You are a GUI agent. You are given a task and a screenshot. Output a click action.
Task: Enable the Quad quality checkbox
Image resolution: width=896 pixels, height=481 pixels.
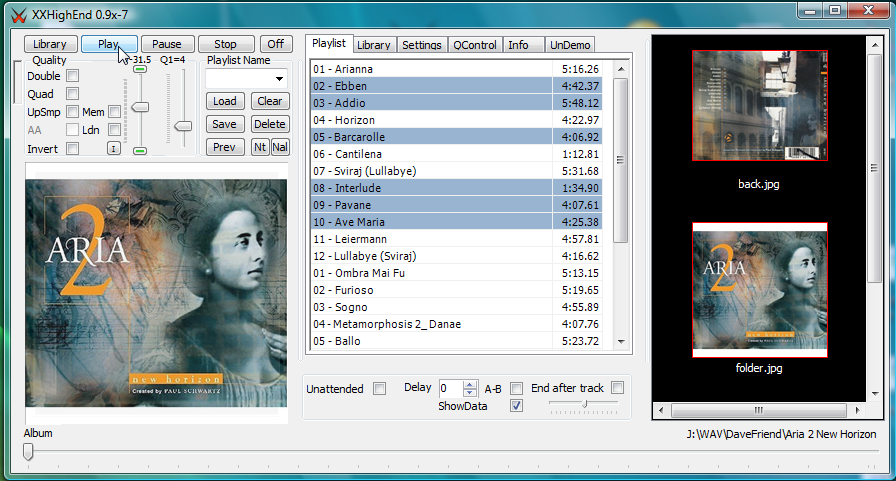[x=73, y=93]
